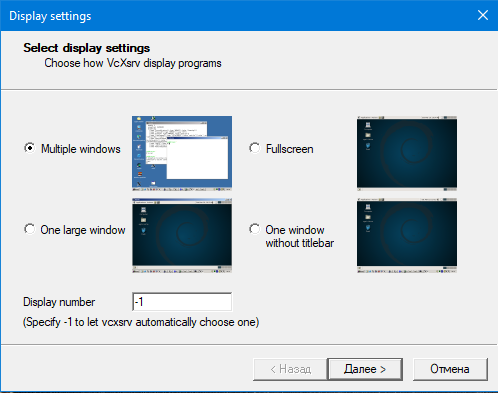Image resolution: width=498 pixels, height=393 pixels.
Task: Click the Display settings title bar text
Action: (x=50, y=16)
